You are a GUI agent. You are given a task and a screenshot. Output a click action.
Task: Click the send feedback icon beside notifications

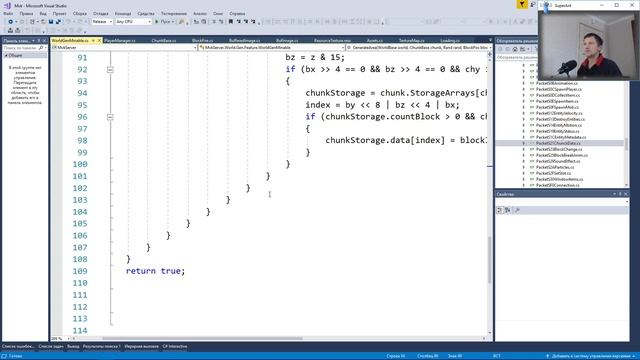[x=533, y=4]
